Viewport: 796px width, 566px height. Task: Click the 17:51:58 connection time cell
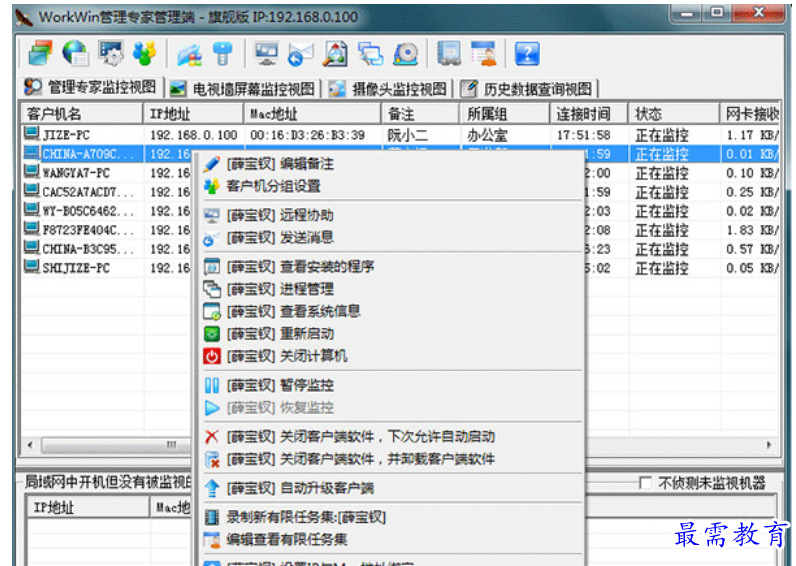point(583,135)
